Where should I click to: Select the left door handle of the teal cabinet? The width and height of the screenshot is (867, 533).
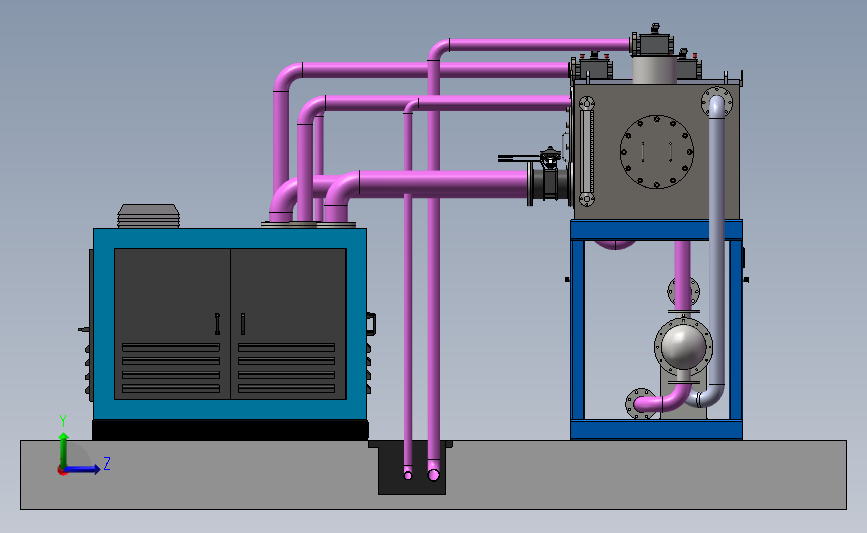(217, 324)
